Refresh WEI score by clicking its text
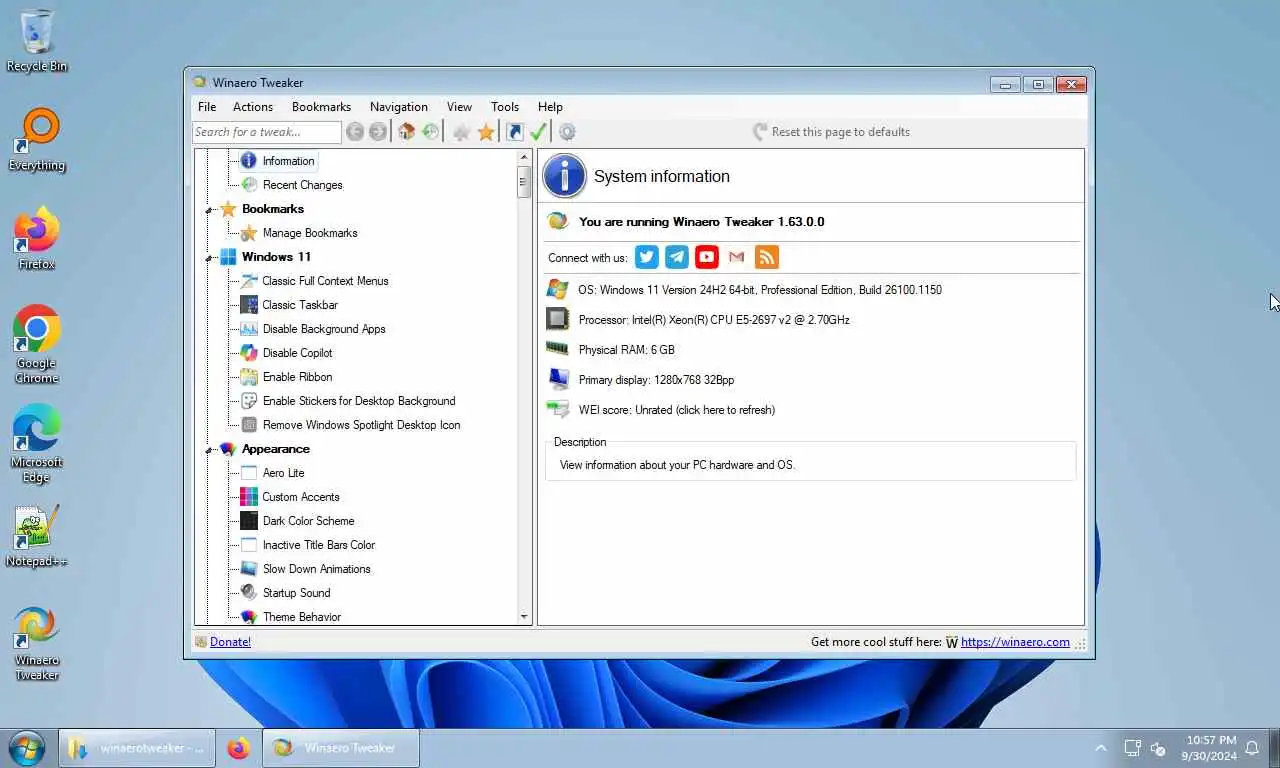Image resolution: width=1280 pixels, height=768 pixels. (x=676, y=410)
